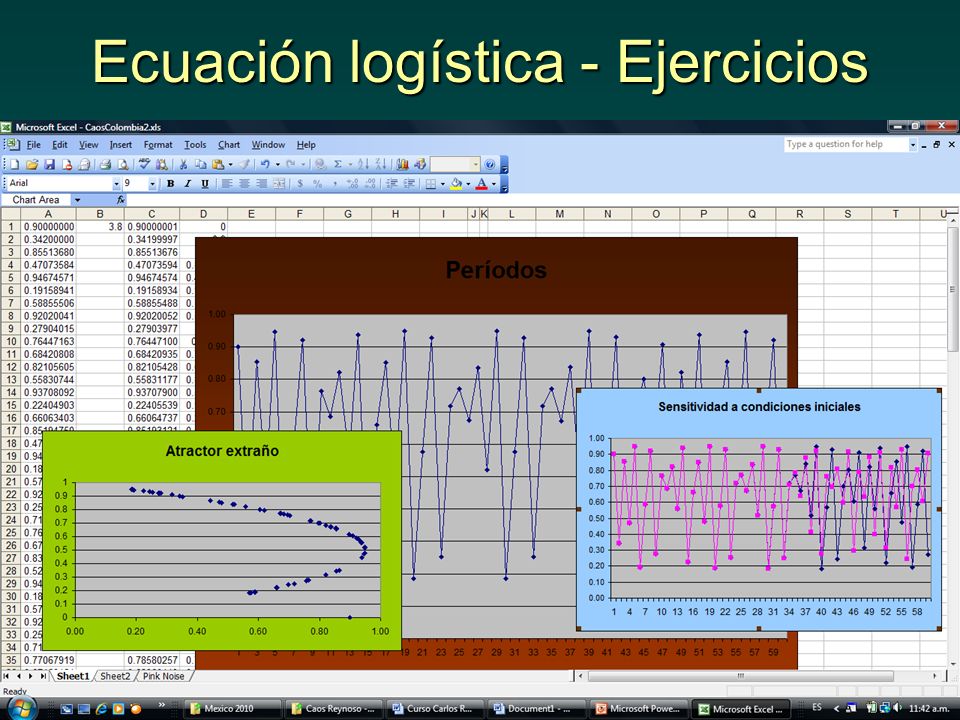Switch to the Sheet2 tab
Screen dimensions: 960x720
point(115,676)
